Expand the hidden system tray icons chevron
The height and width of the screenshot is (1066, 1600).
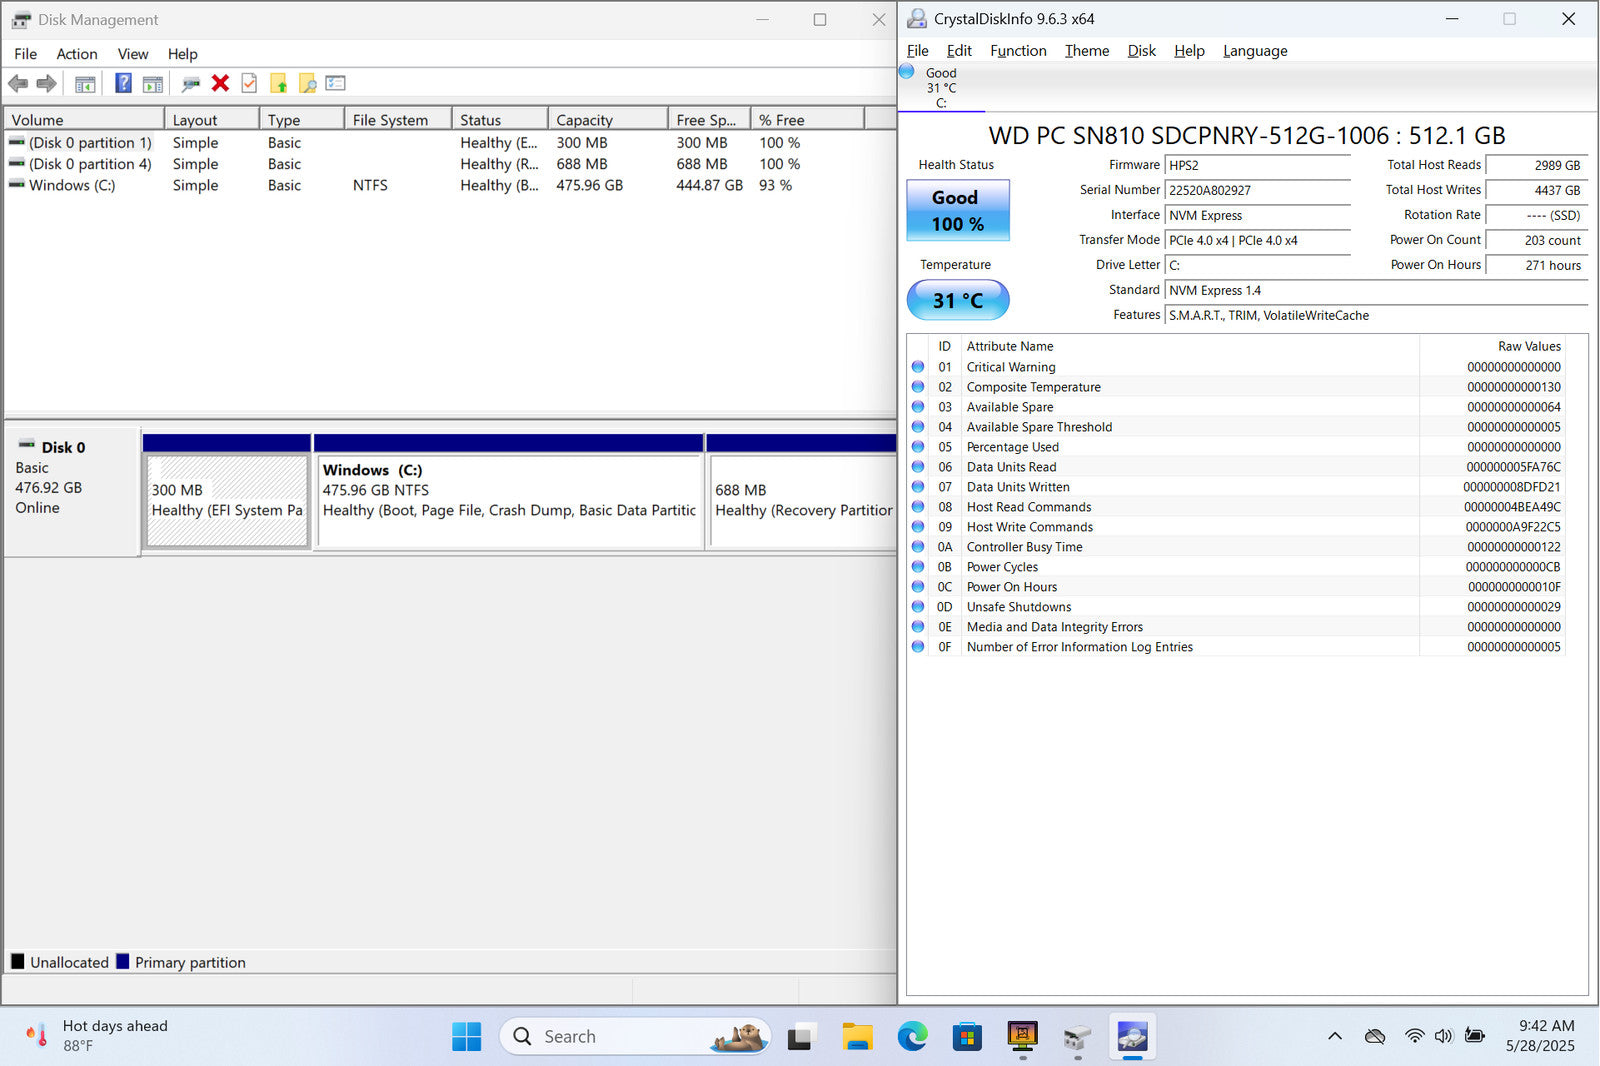1334,1037
